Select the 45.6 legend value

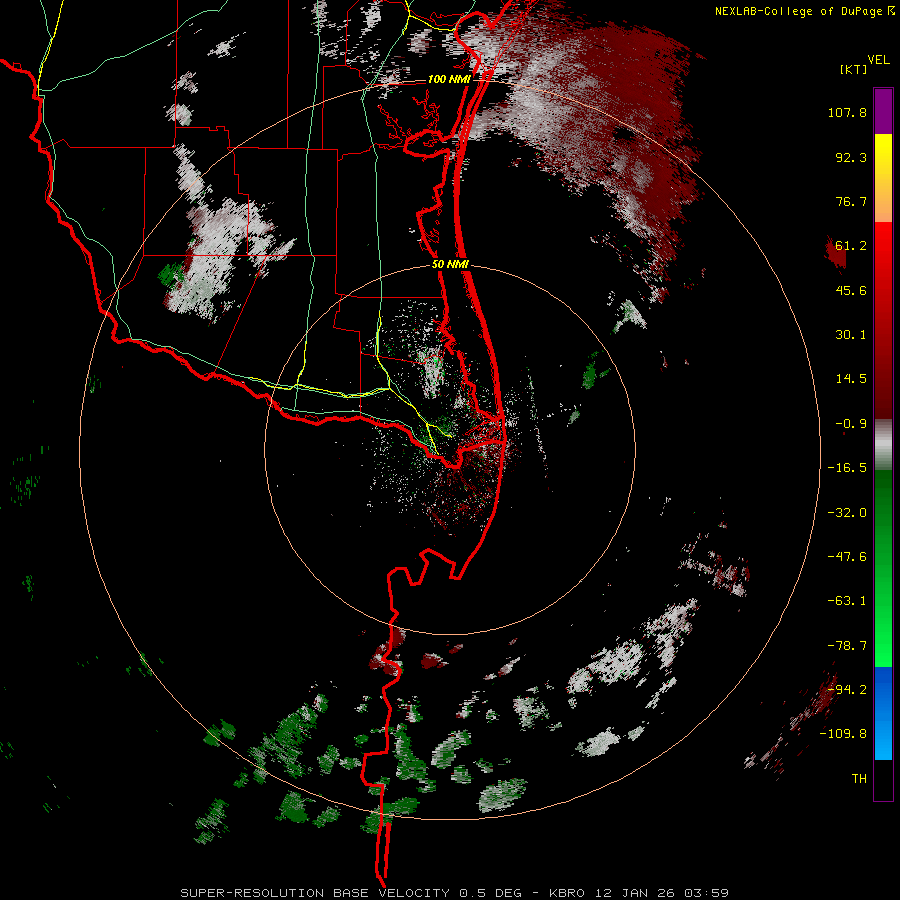(x=851, y=290)
